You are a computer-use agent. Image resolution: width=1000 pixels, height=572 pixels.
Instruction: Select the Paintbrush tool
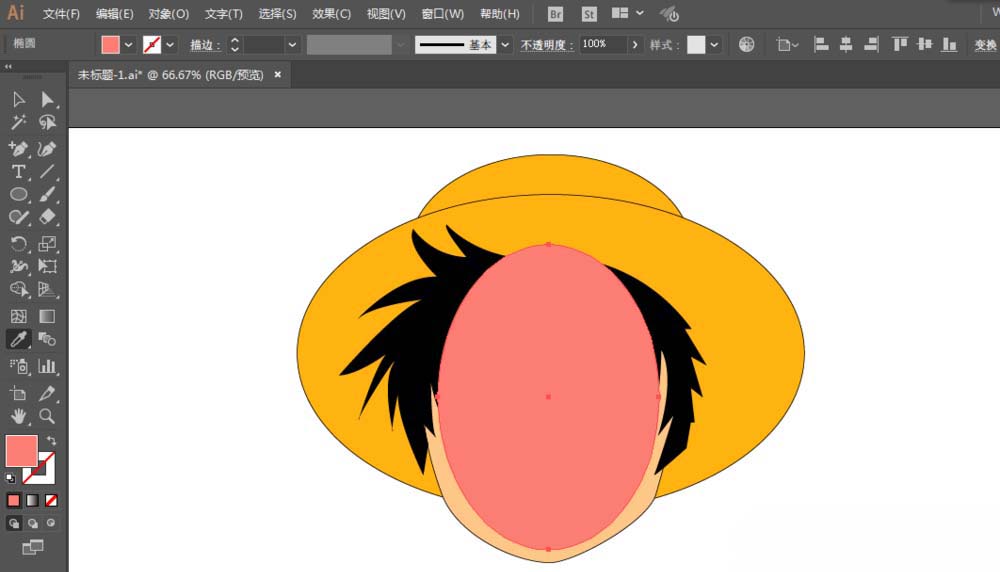47,194
